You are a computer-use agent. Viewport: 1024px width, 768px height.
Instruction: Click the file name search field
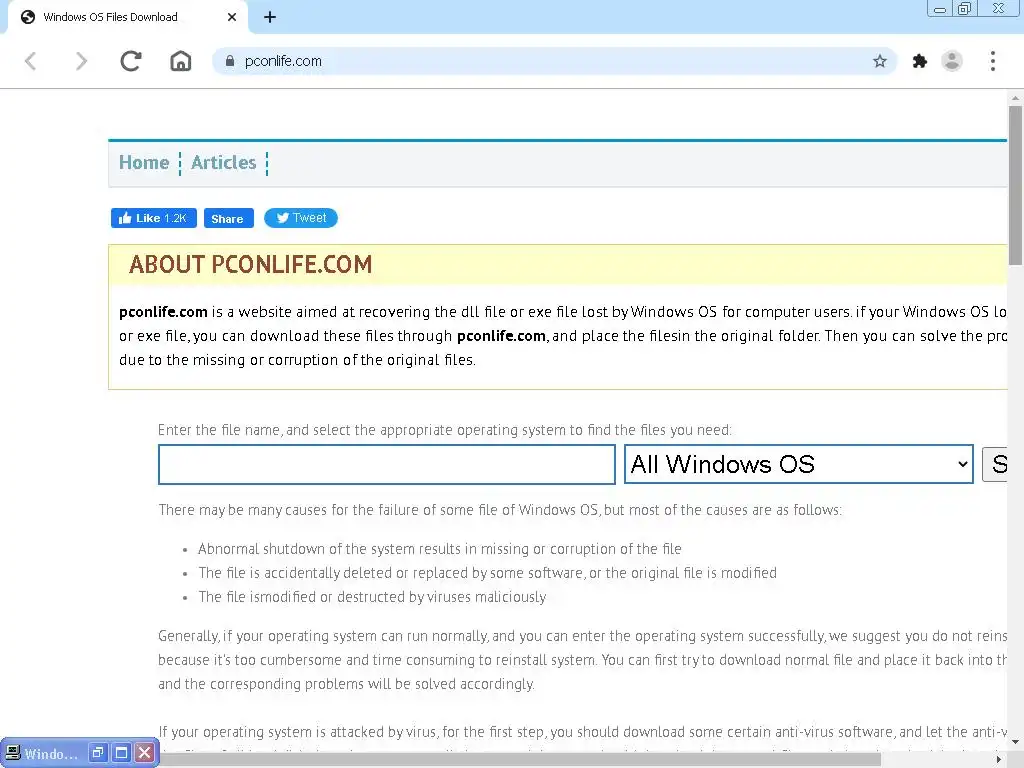[x=387, y=465]
